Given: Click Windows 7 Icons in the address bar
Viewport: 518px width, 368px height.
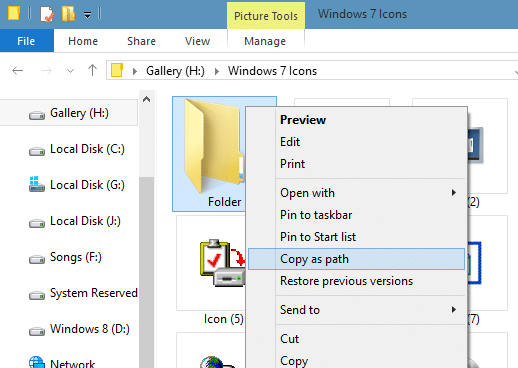Looking at the screenshot, I should (x=272, y=71).
